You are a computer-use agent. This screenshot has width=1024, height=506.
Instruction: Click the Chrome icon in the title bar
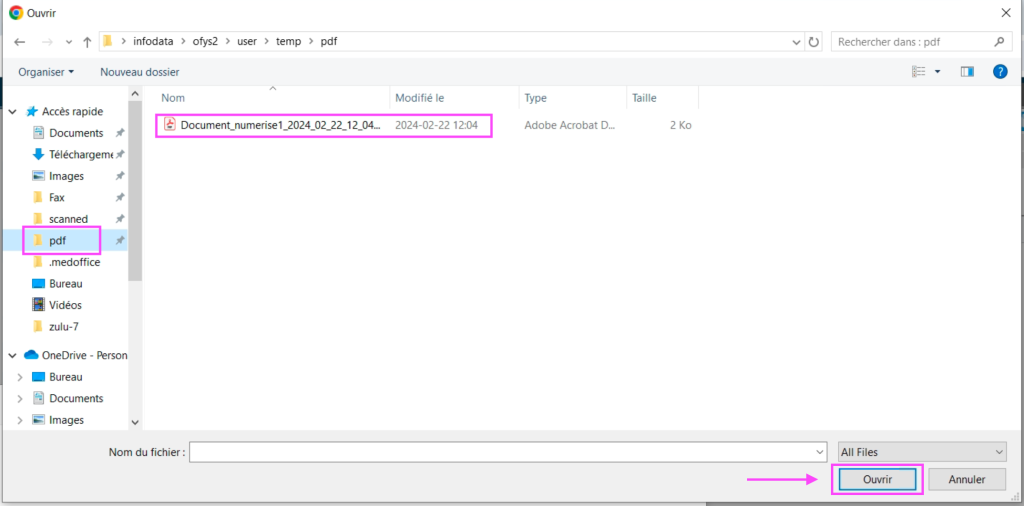pyautogui.click(x=16, y=12)
